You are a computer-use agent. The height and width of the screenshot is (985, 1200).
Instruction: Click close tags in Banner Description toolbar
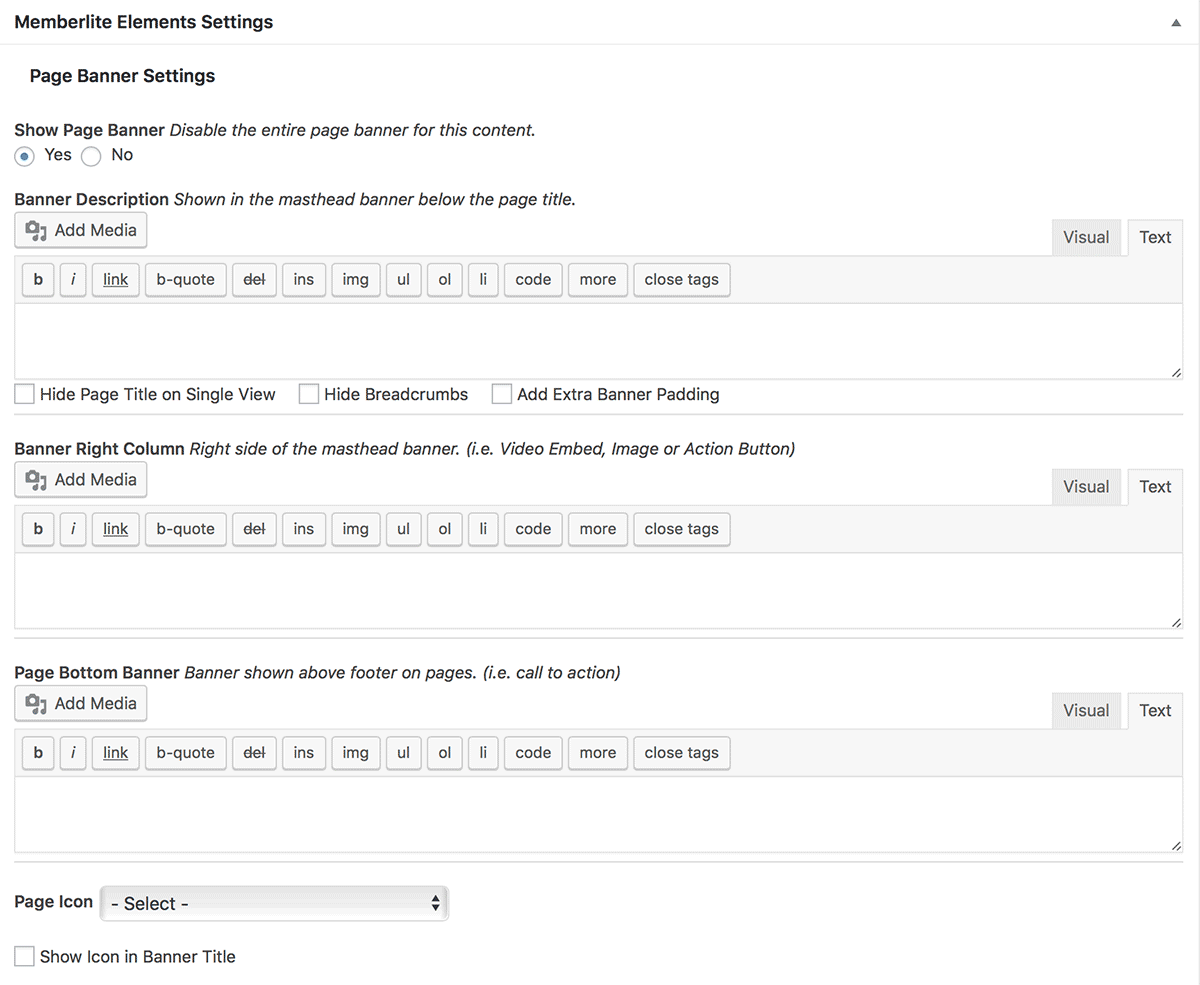tap(682, 280)
